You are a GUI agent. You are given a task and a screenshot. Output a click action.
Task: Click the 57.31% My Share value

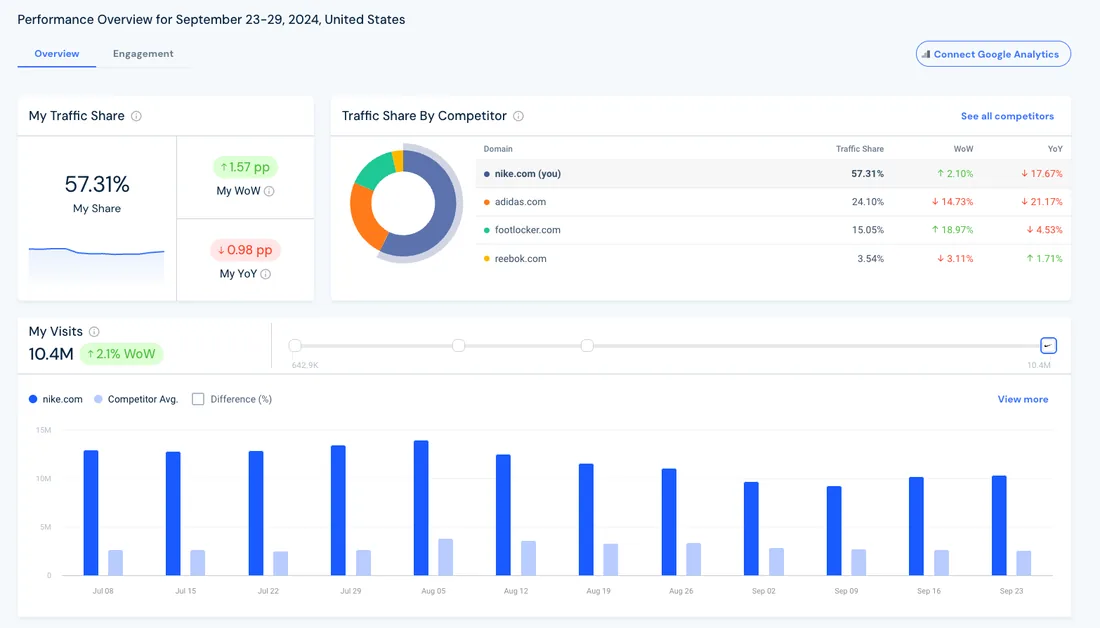click(x=97, y=185)
